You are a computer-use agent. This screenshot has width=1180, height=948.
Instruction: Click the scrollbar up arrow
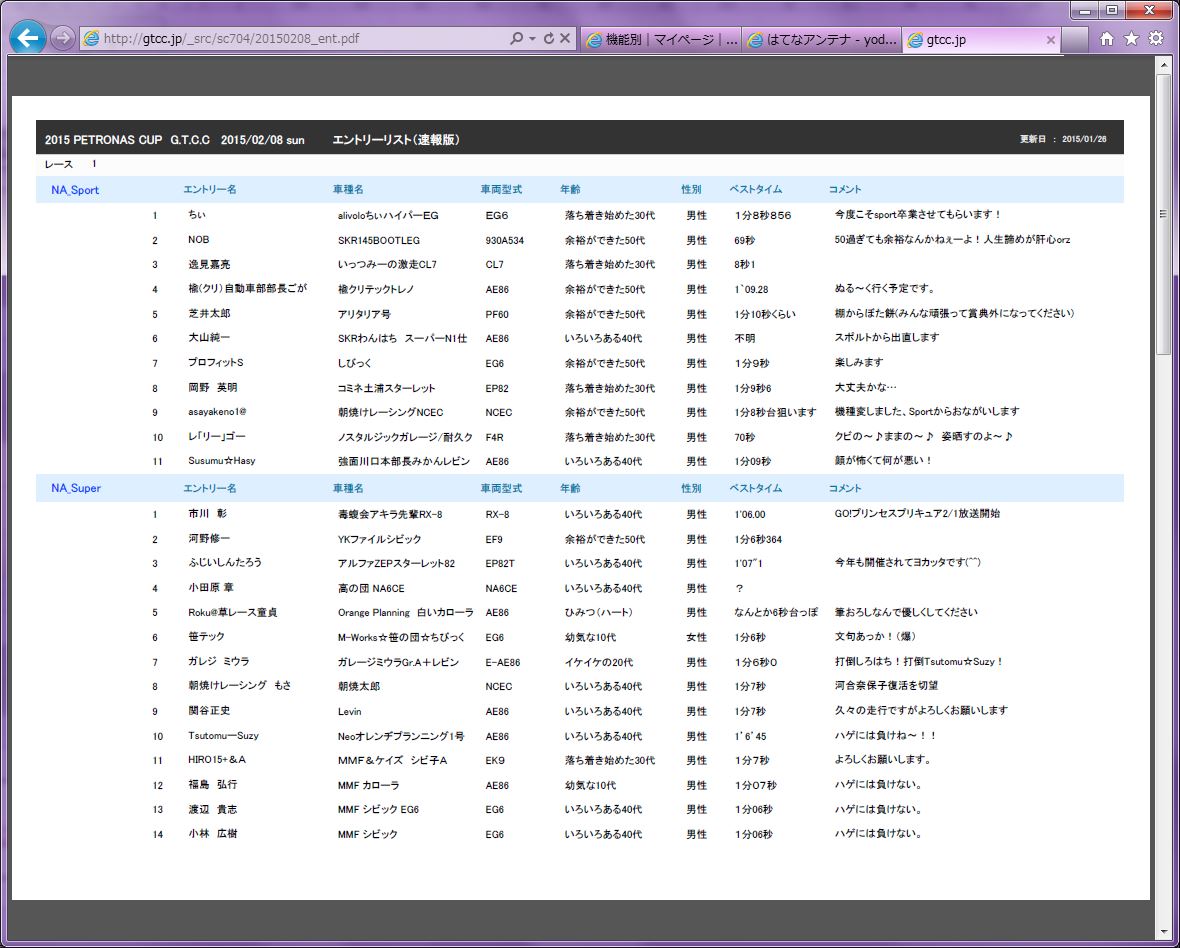point(1163,65)
